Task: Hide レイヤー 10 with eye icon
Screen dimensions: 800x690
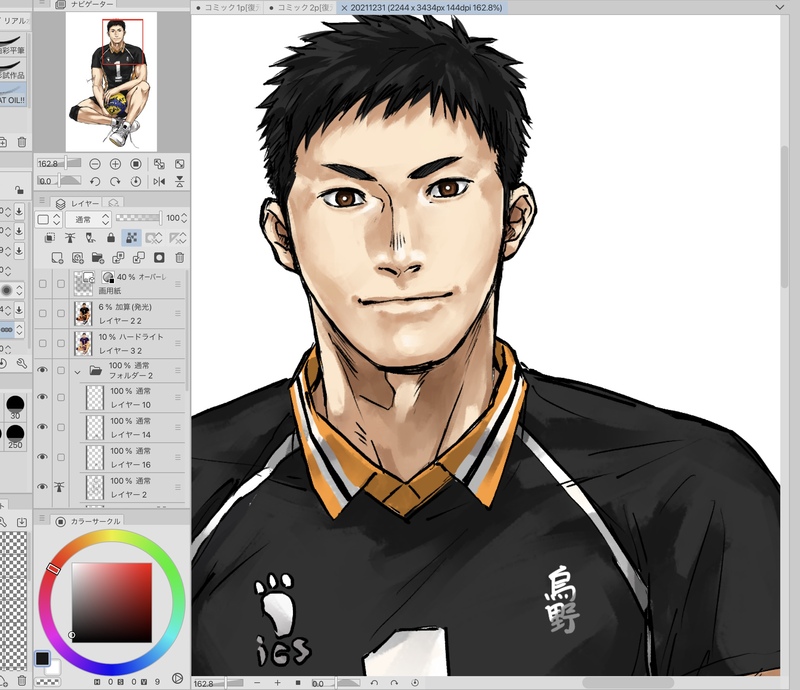Action: tap(43, 397)
